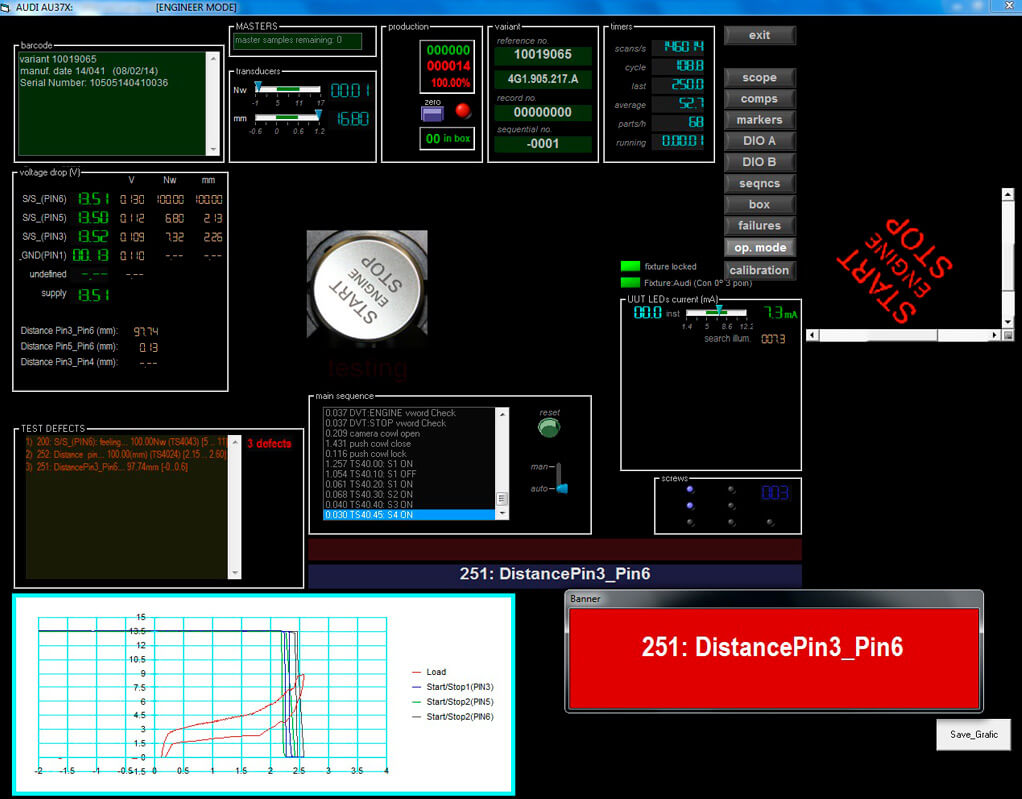The height and width of the screenshot is (799, 1022).
Task: Click the red logo panel's scroll-up arrow
Action: pos(1008,194)
